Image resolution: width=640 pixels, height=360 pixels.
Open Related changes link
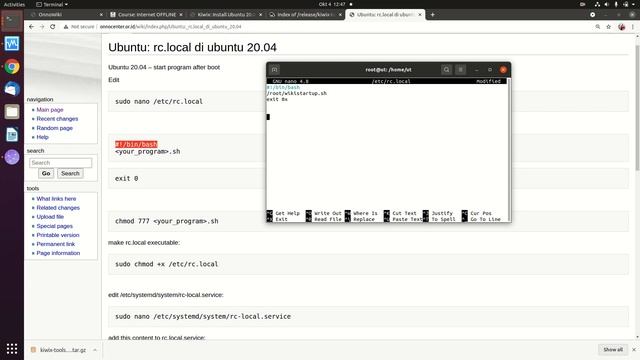pos(58,208)
